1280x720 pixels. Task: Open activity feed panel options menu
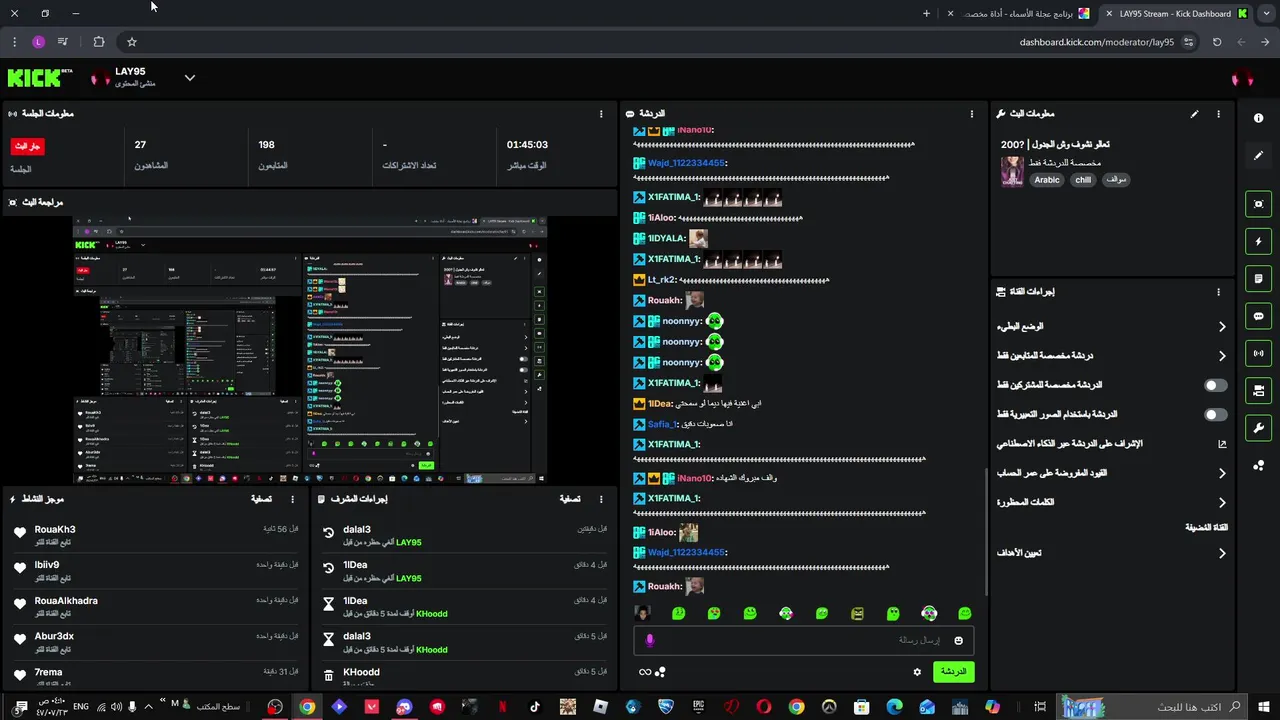293,499
